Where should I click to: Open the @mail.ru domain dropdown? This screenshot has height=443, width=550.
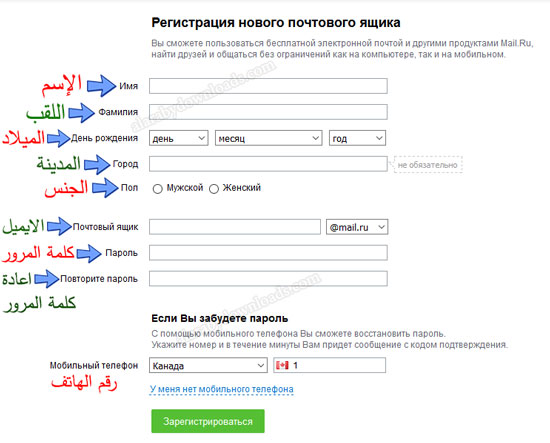(x=357, y=227)
